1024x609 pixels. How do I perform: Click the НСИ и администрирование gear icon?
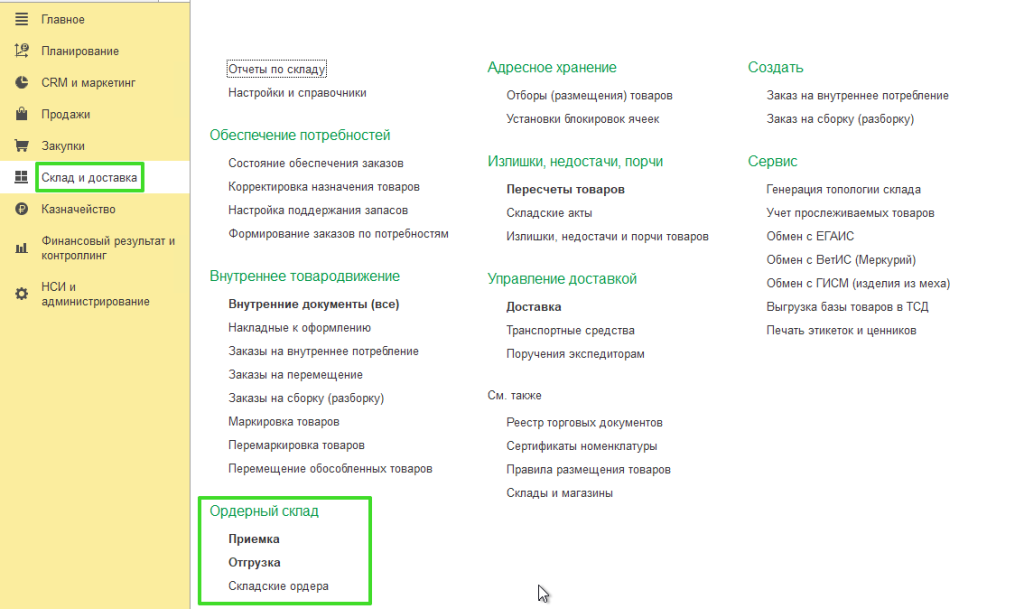click(x=22, y=294)
